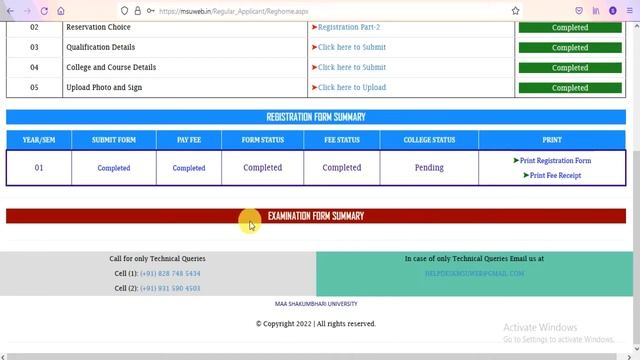Click here to Submit for College and Course Details
Viewport: 640px width, 360px height.
351,67
